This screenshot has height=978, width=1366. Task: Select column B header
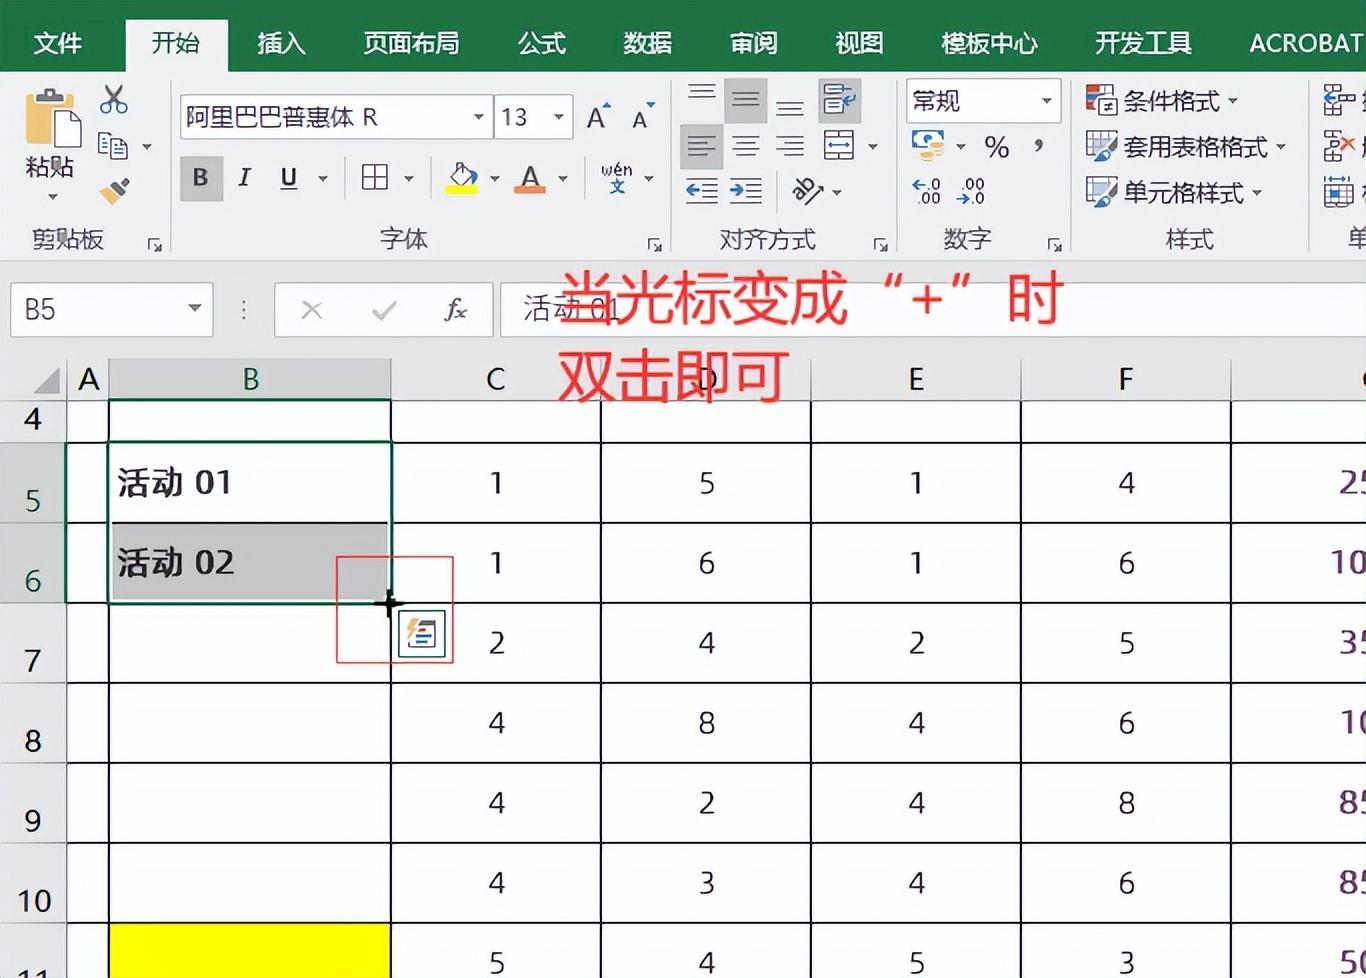[x=250, y=380]
